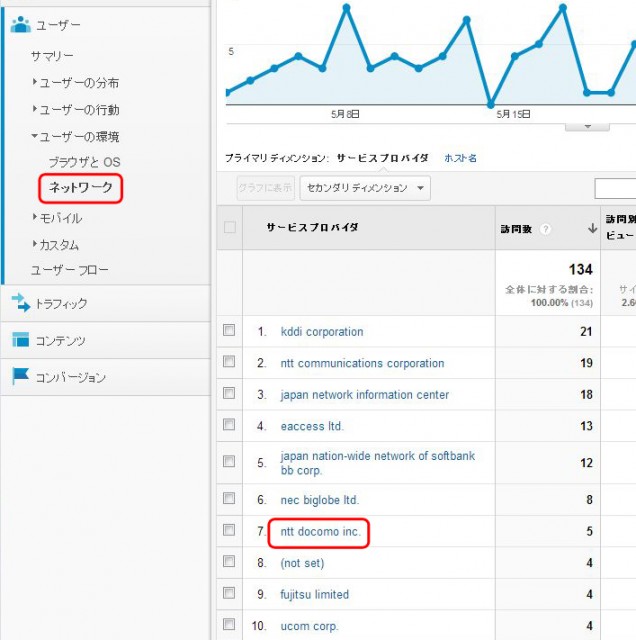Open サマリー in the user menu
Viewport: 636px width, 640px height.
click(52, 56)
